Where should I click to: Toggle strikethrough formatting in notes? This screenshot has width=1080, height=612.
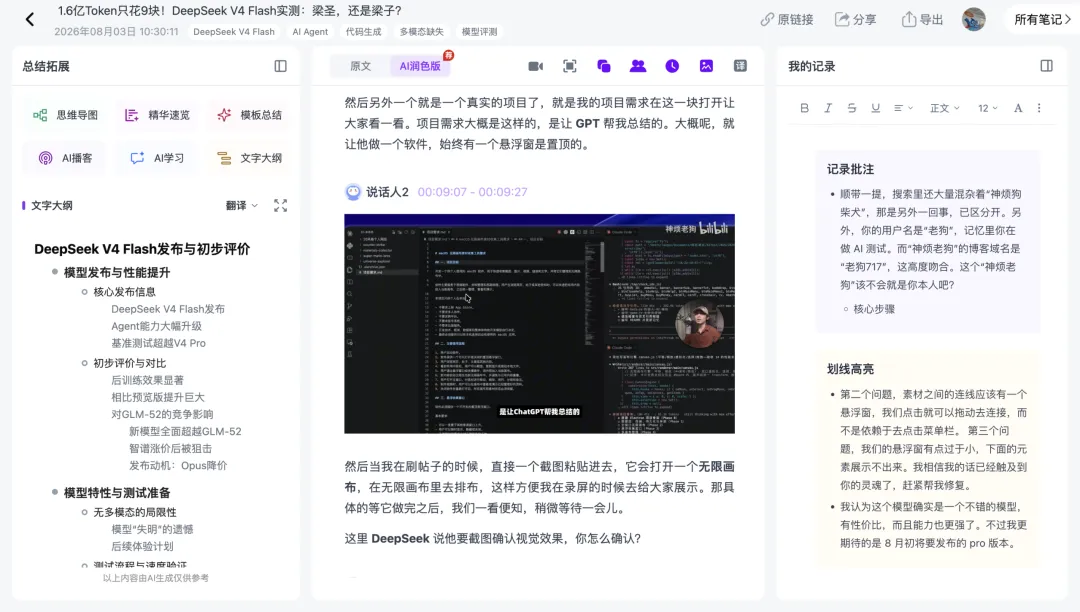tap(851, 108)
